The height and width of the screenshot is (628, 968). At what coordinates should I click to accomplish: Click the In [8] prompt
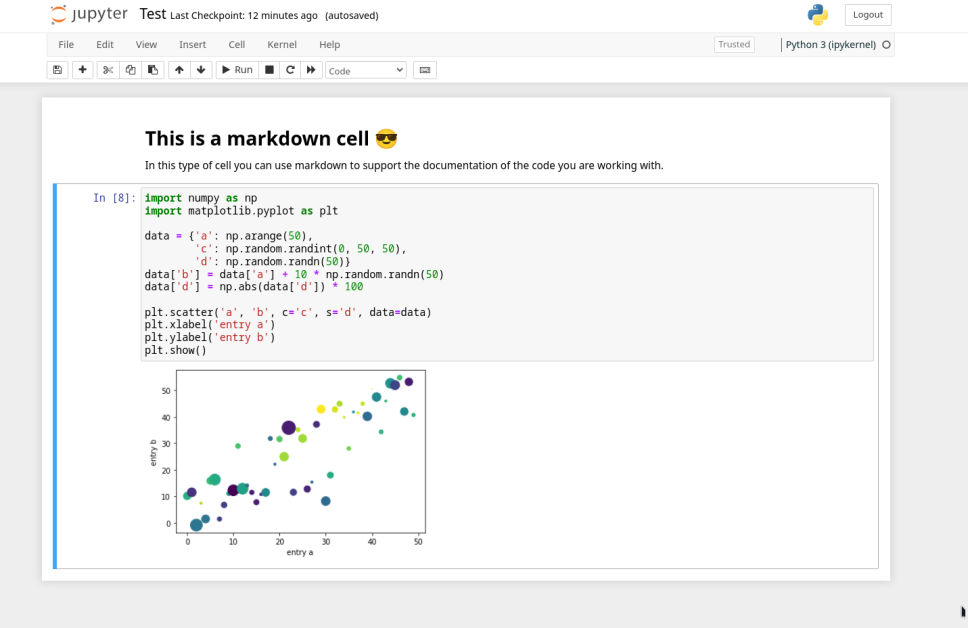pyautogui.click(x=114, y=198)
